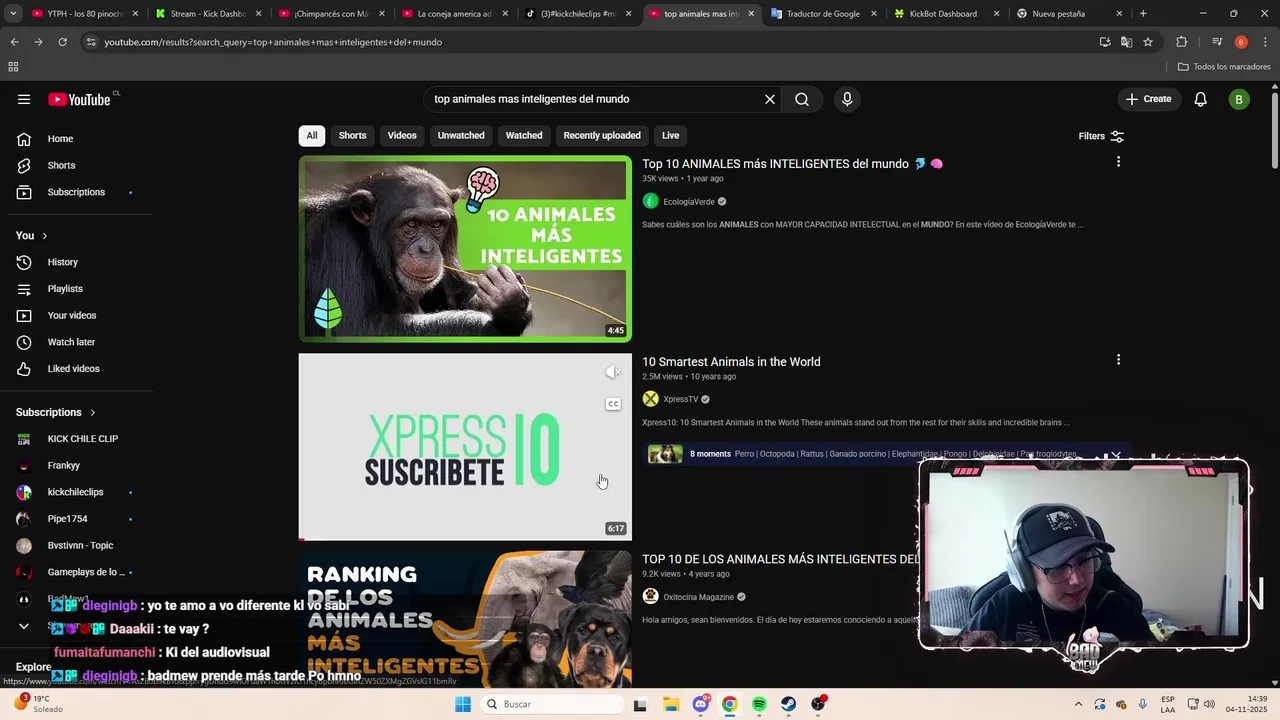1280x720 pixels.
Task: Click the XpressTV channel avatar
Action: pos(650,399)
